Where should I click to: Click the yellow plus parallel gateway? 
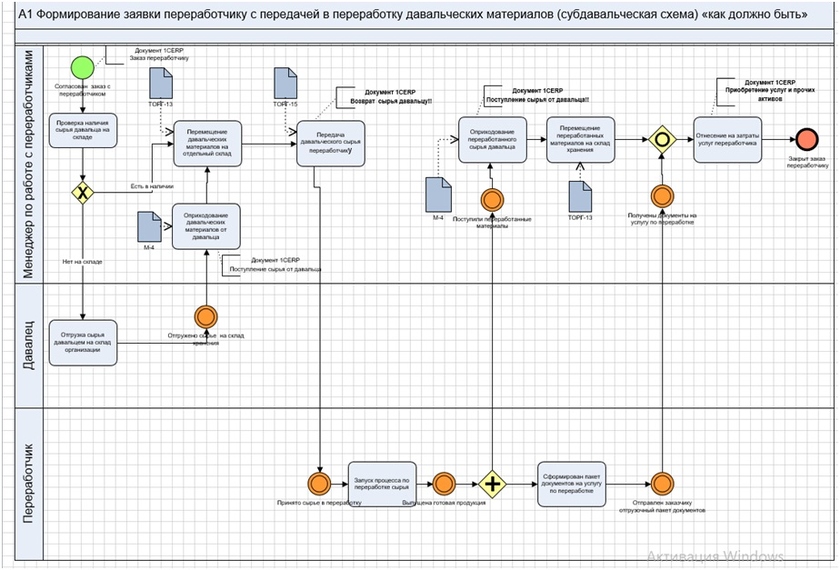[x=492, y=483]
